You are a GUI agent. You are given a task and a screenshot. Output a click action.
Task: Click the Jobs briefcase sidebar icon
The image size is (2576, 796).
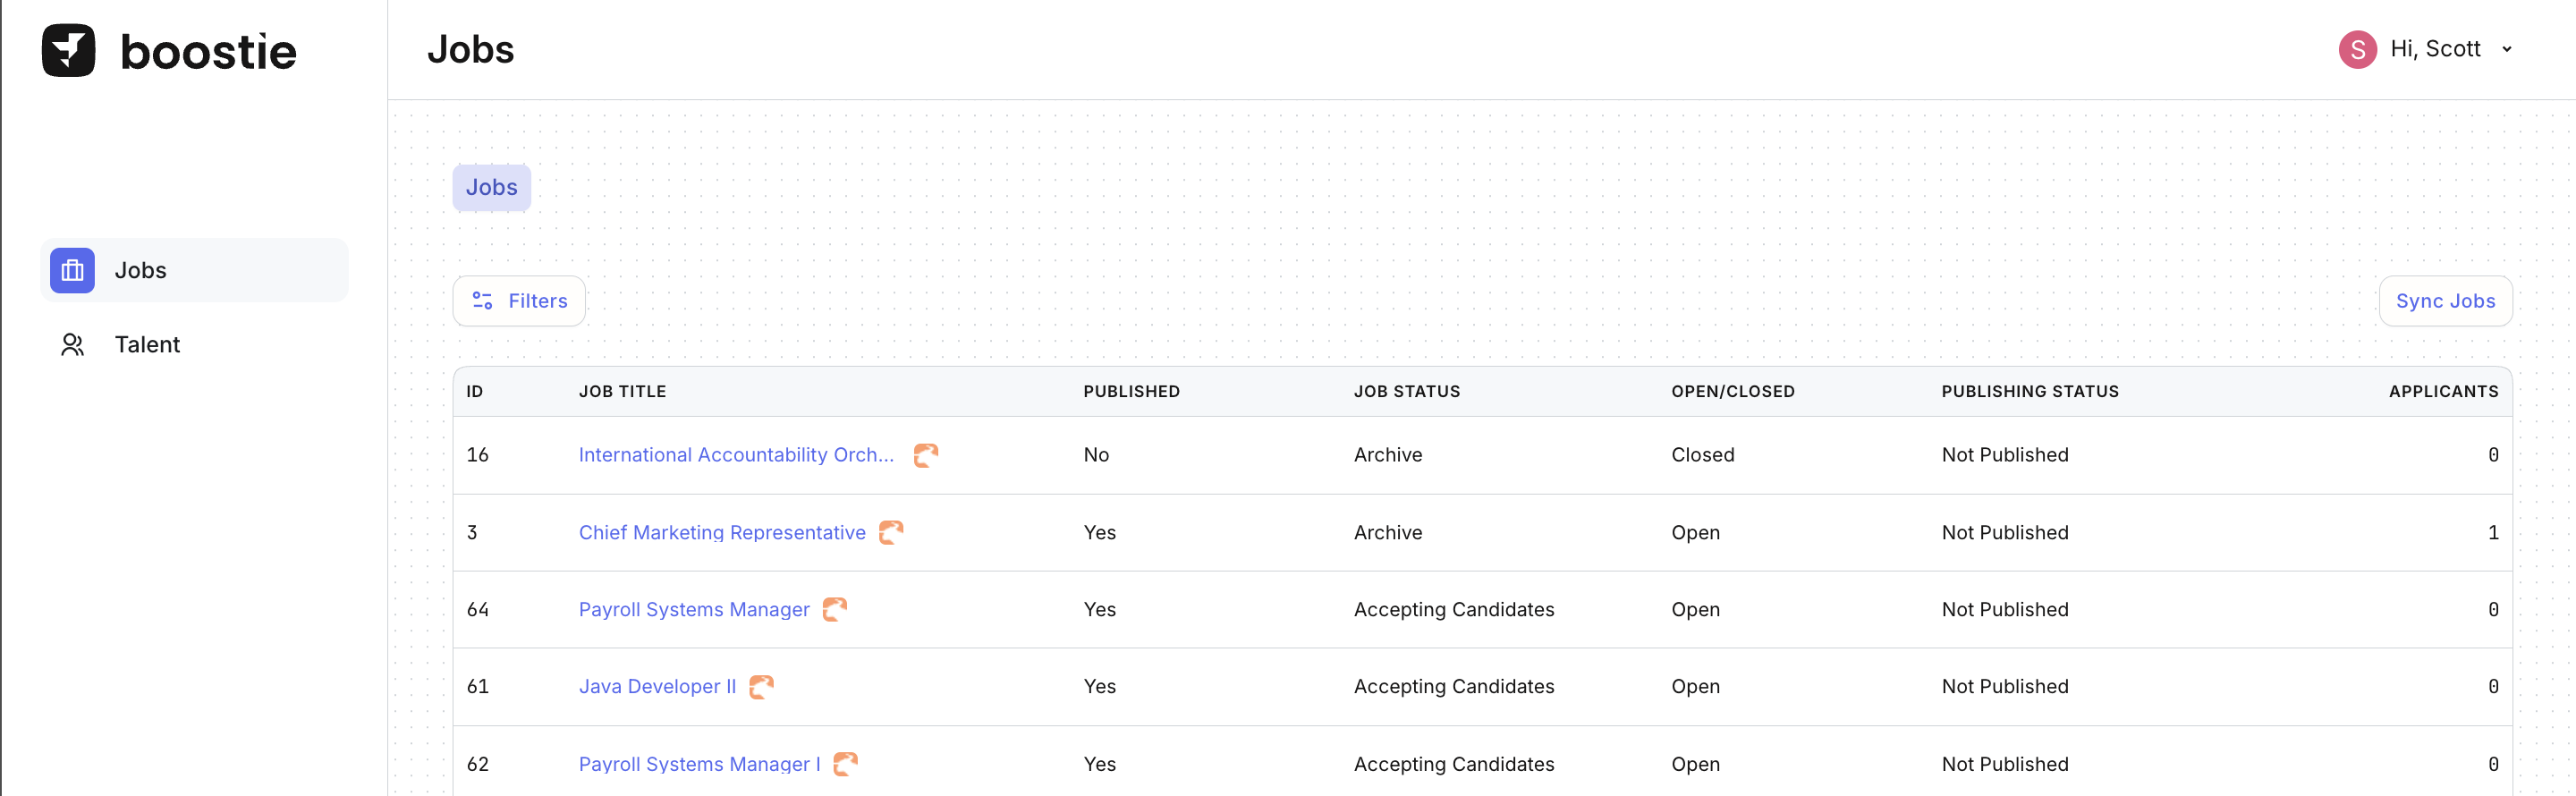click(72, 270)
